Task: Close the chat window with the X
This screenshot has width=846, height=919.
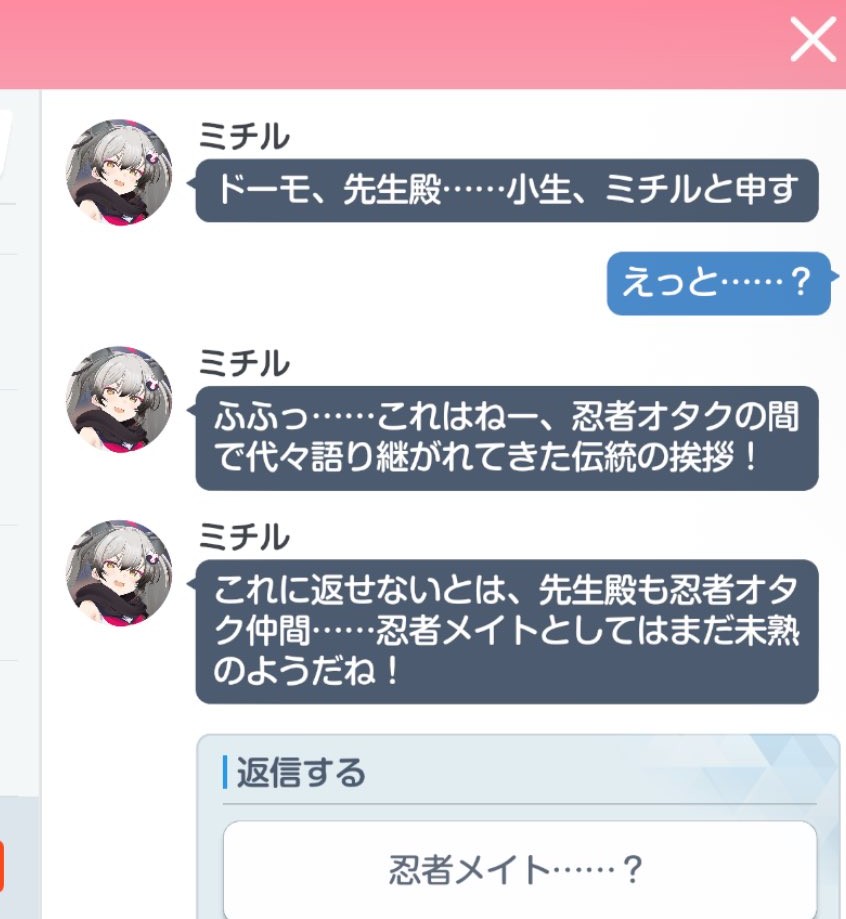Action: 813,39
